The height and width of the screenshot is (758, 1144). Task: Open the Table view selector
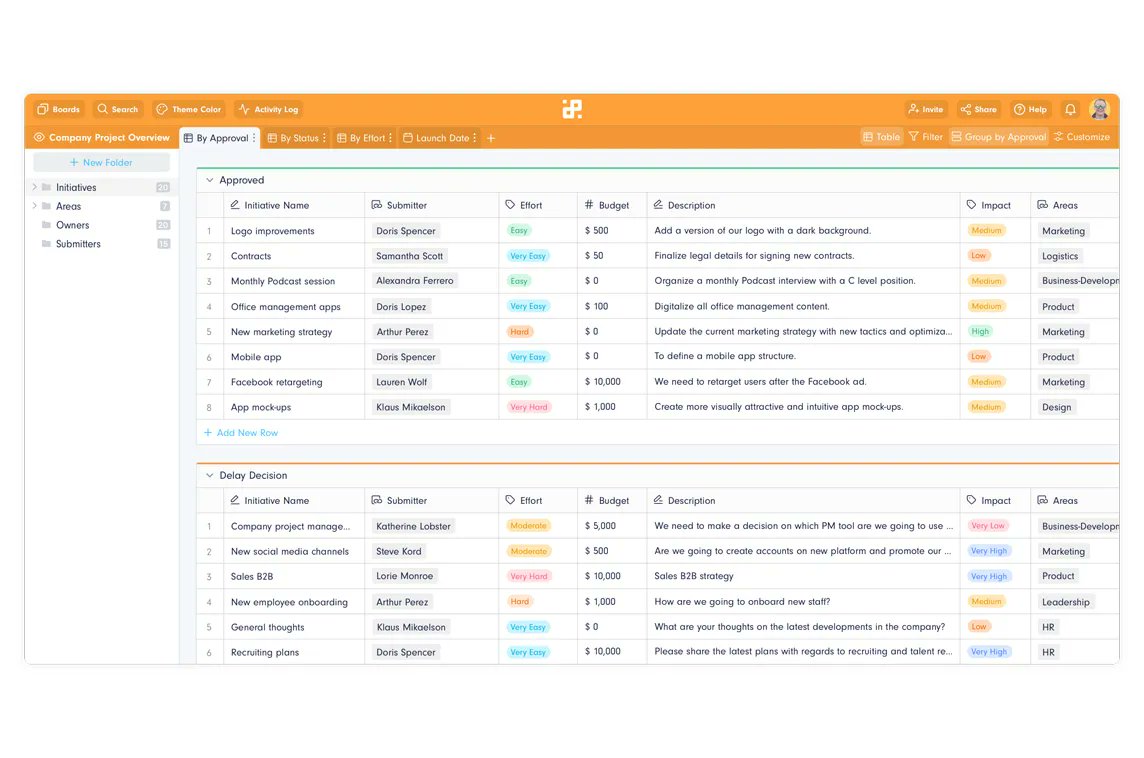click(x=881, y=137)
